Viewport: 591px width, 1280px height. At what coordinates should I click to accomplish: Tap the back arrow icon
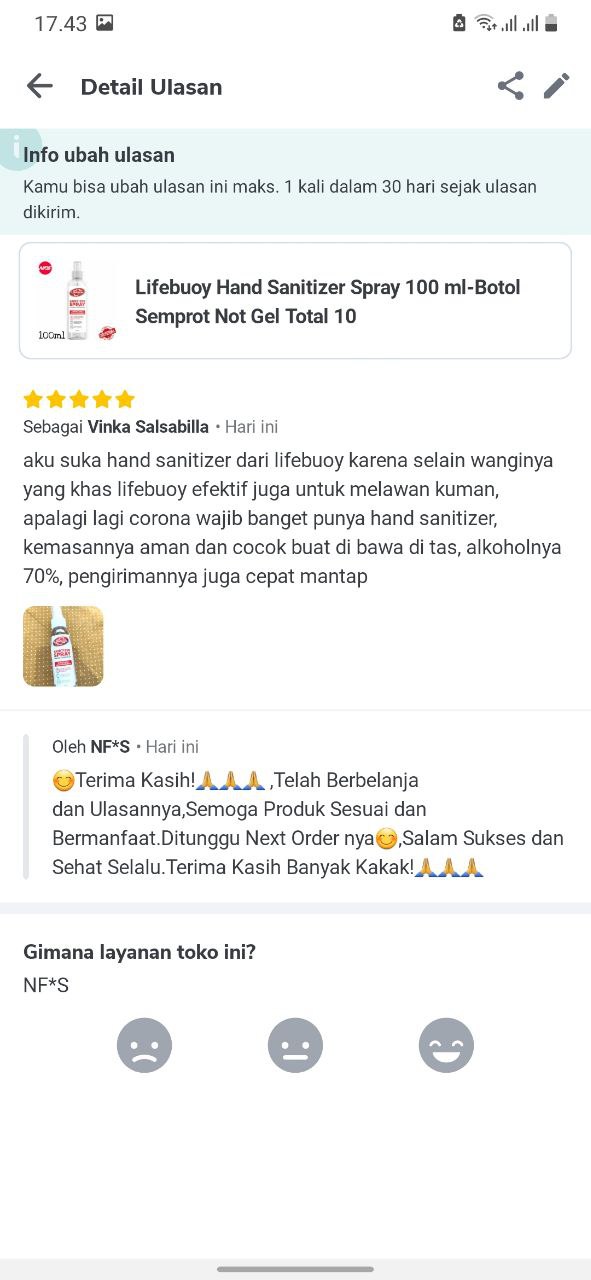(39, 87)
